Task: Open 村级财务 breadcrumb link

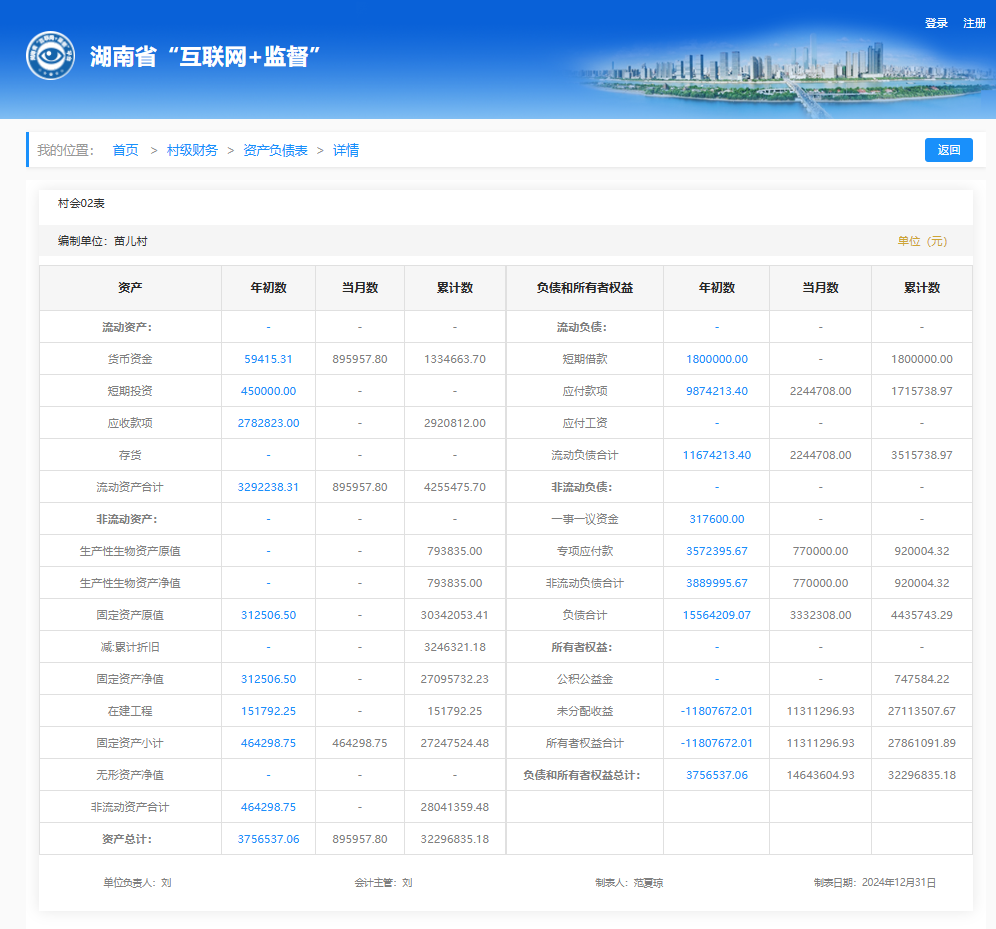Action: pos(192,150)
